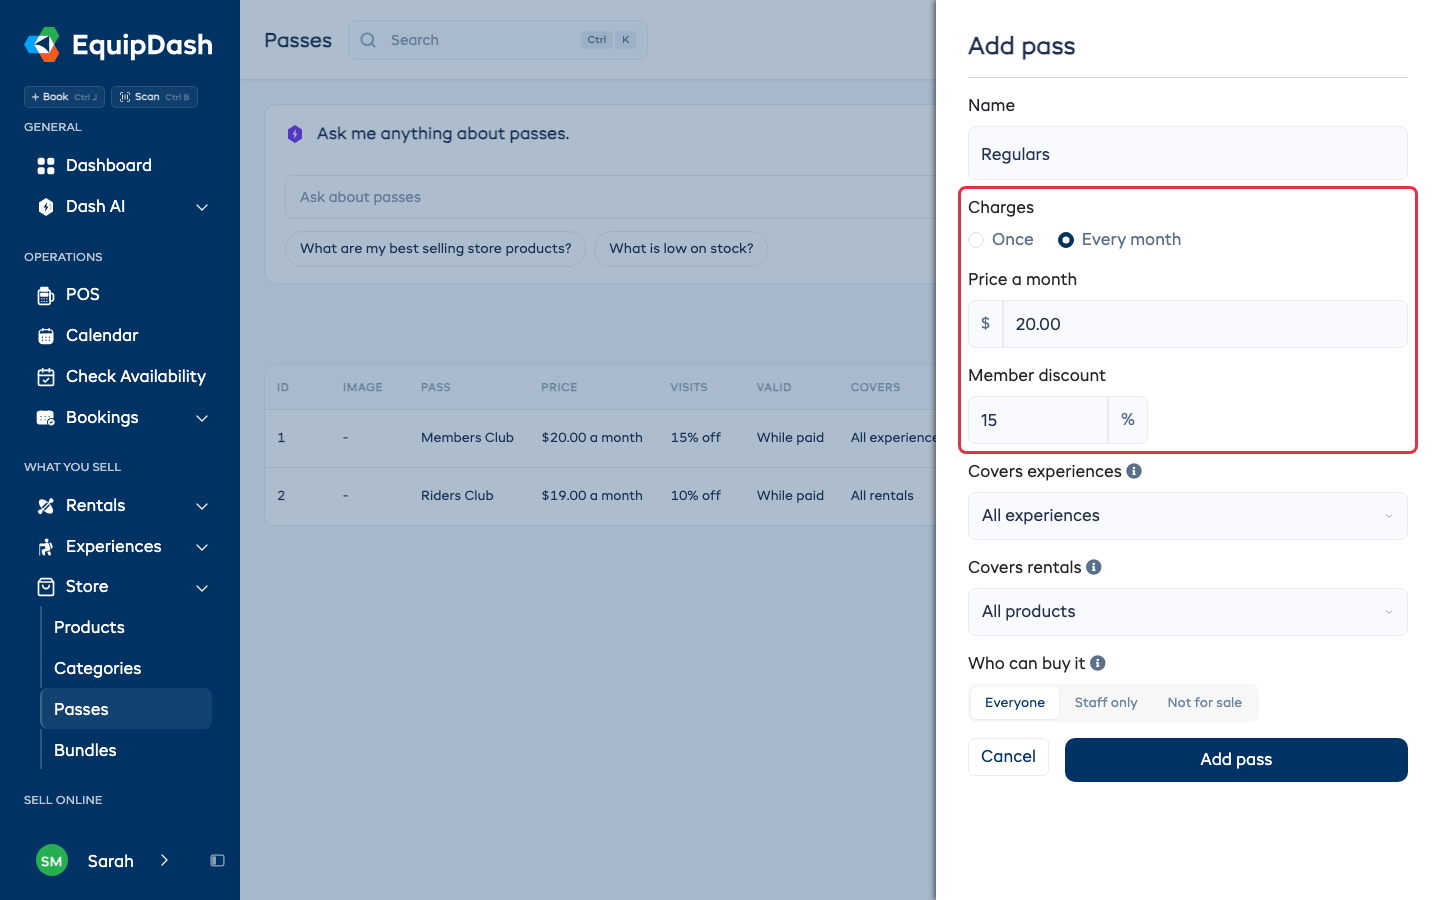Click the Experiences hiker icon

point(46,547)
